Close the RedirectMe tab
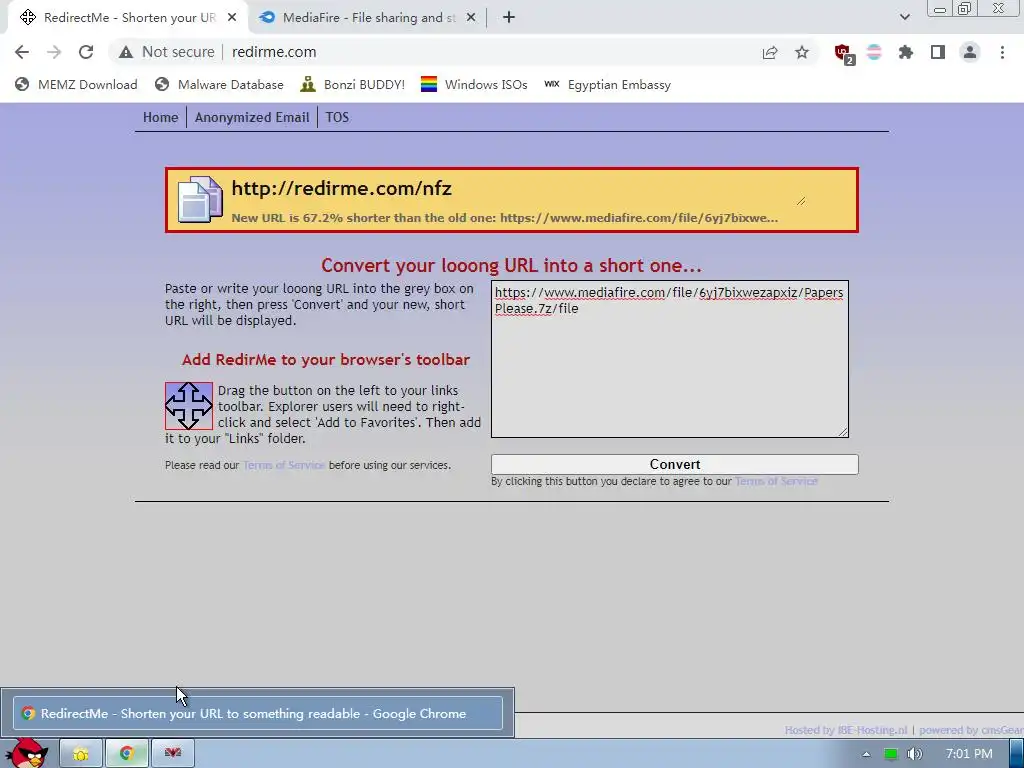Image resolution: width=1024 pixels, height=768 pixels. [x=232, y=18]
